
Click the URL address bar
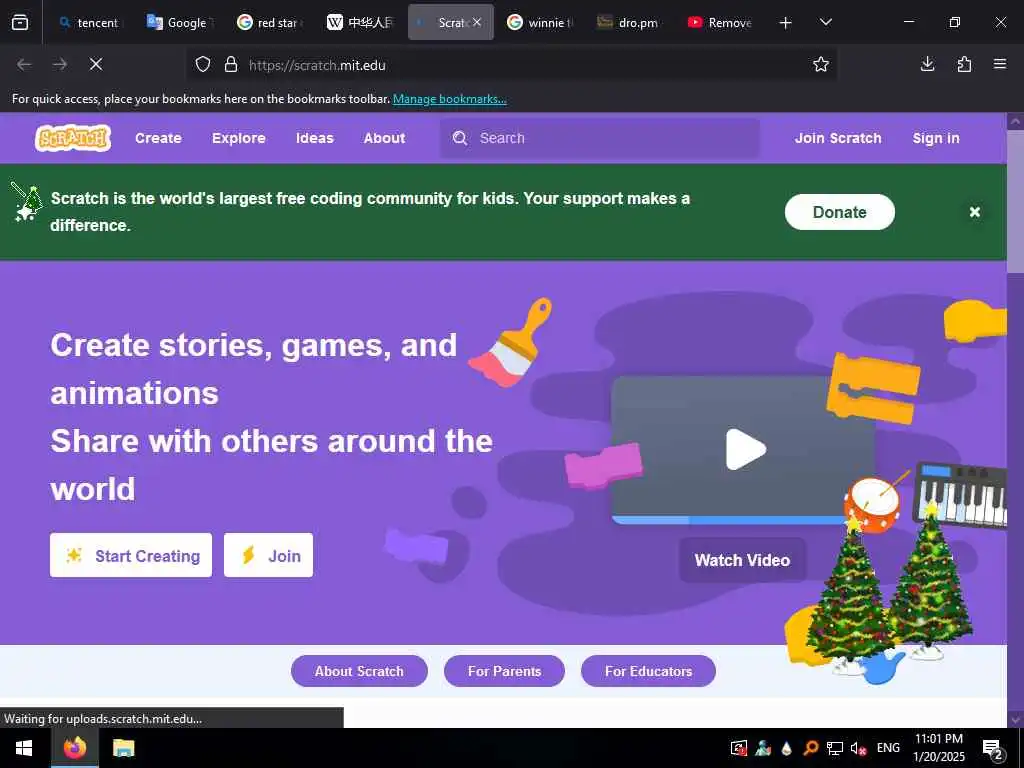(x=513, y=65)
